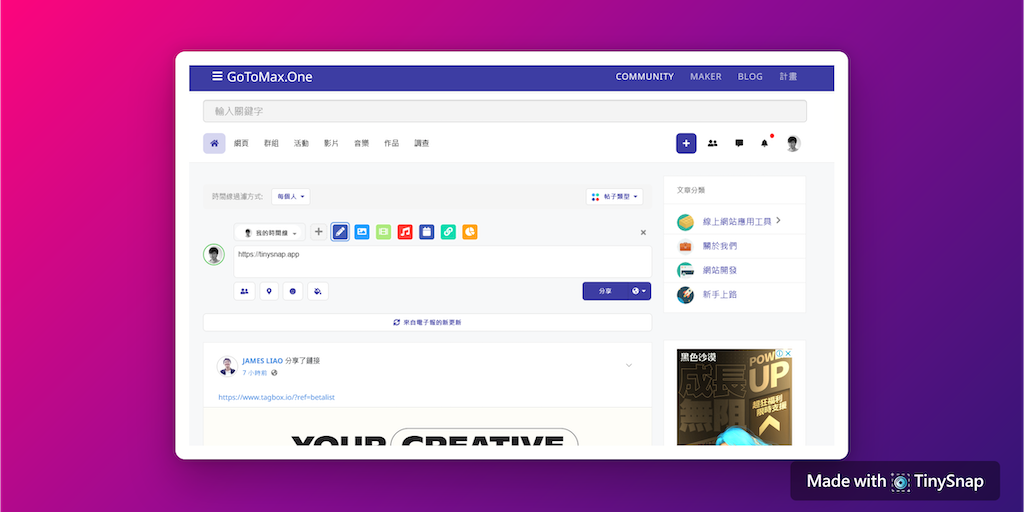Image resolution: width=1024 pixels, height=512 pixels.
Task: Open the globe privacy dropdown next to 分享
Action: pyautogui.click(x=639, y=291)
